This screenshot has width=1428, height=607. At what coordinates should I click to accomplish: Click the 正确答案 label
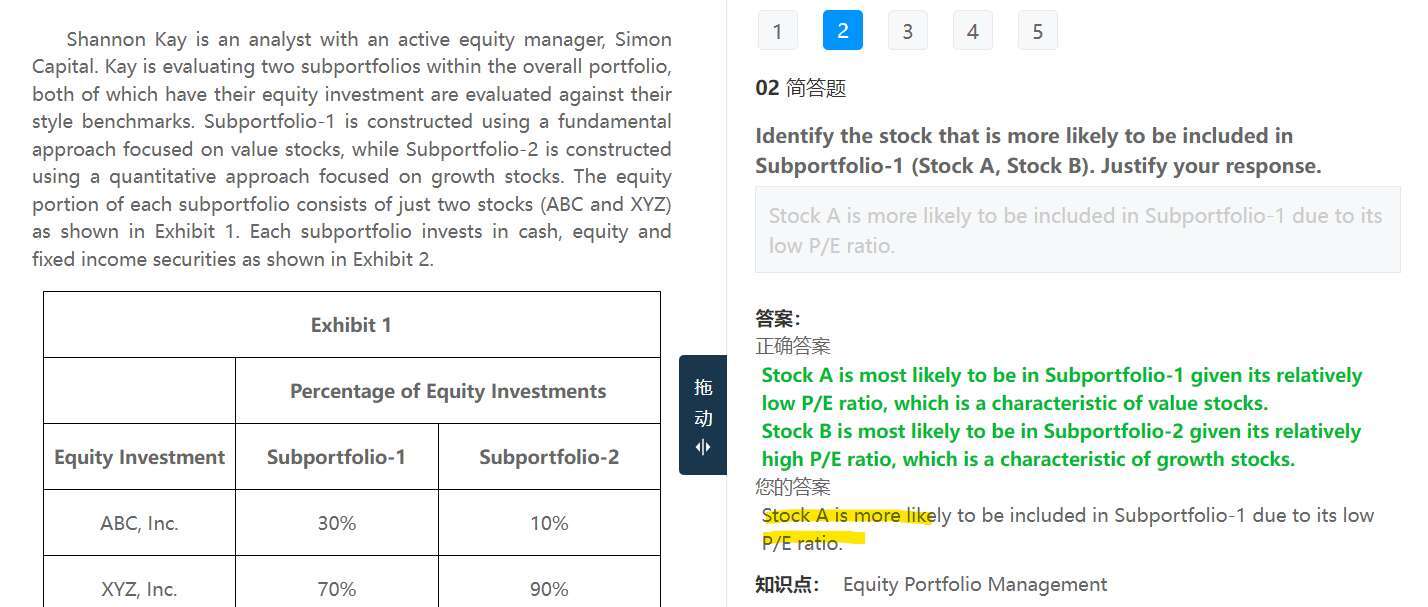(x=793, y=346)
